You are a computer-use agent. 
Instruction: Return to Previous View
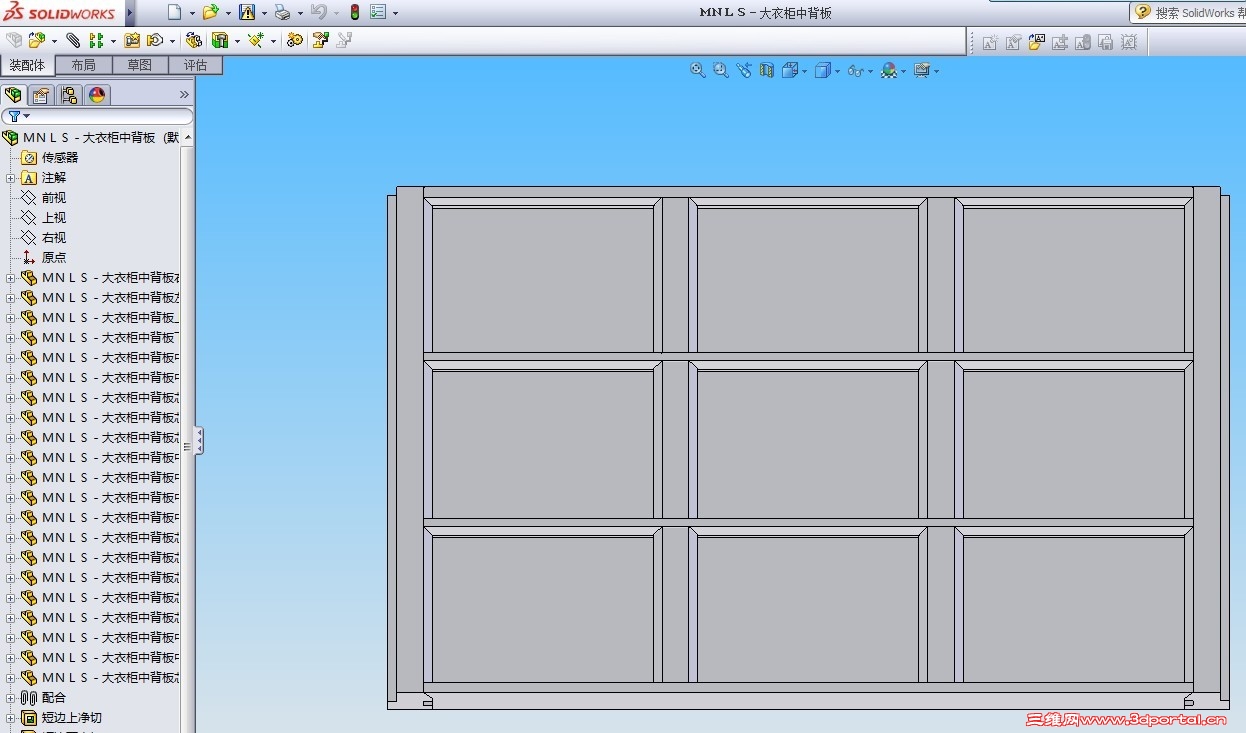click(744, 70)
